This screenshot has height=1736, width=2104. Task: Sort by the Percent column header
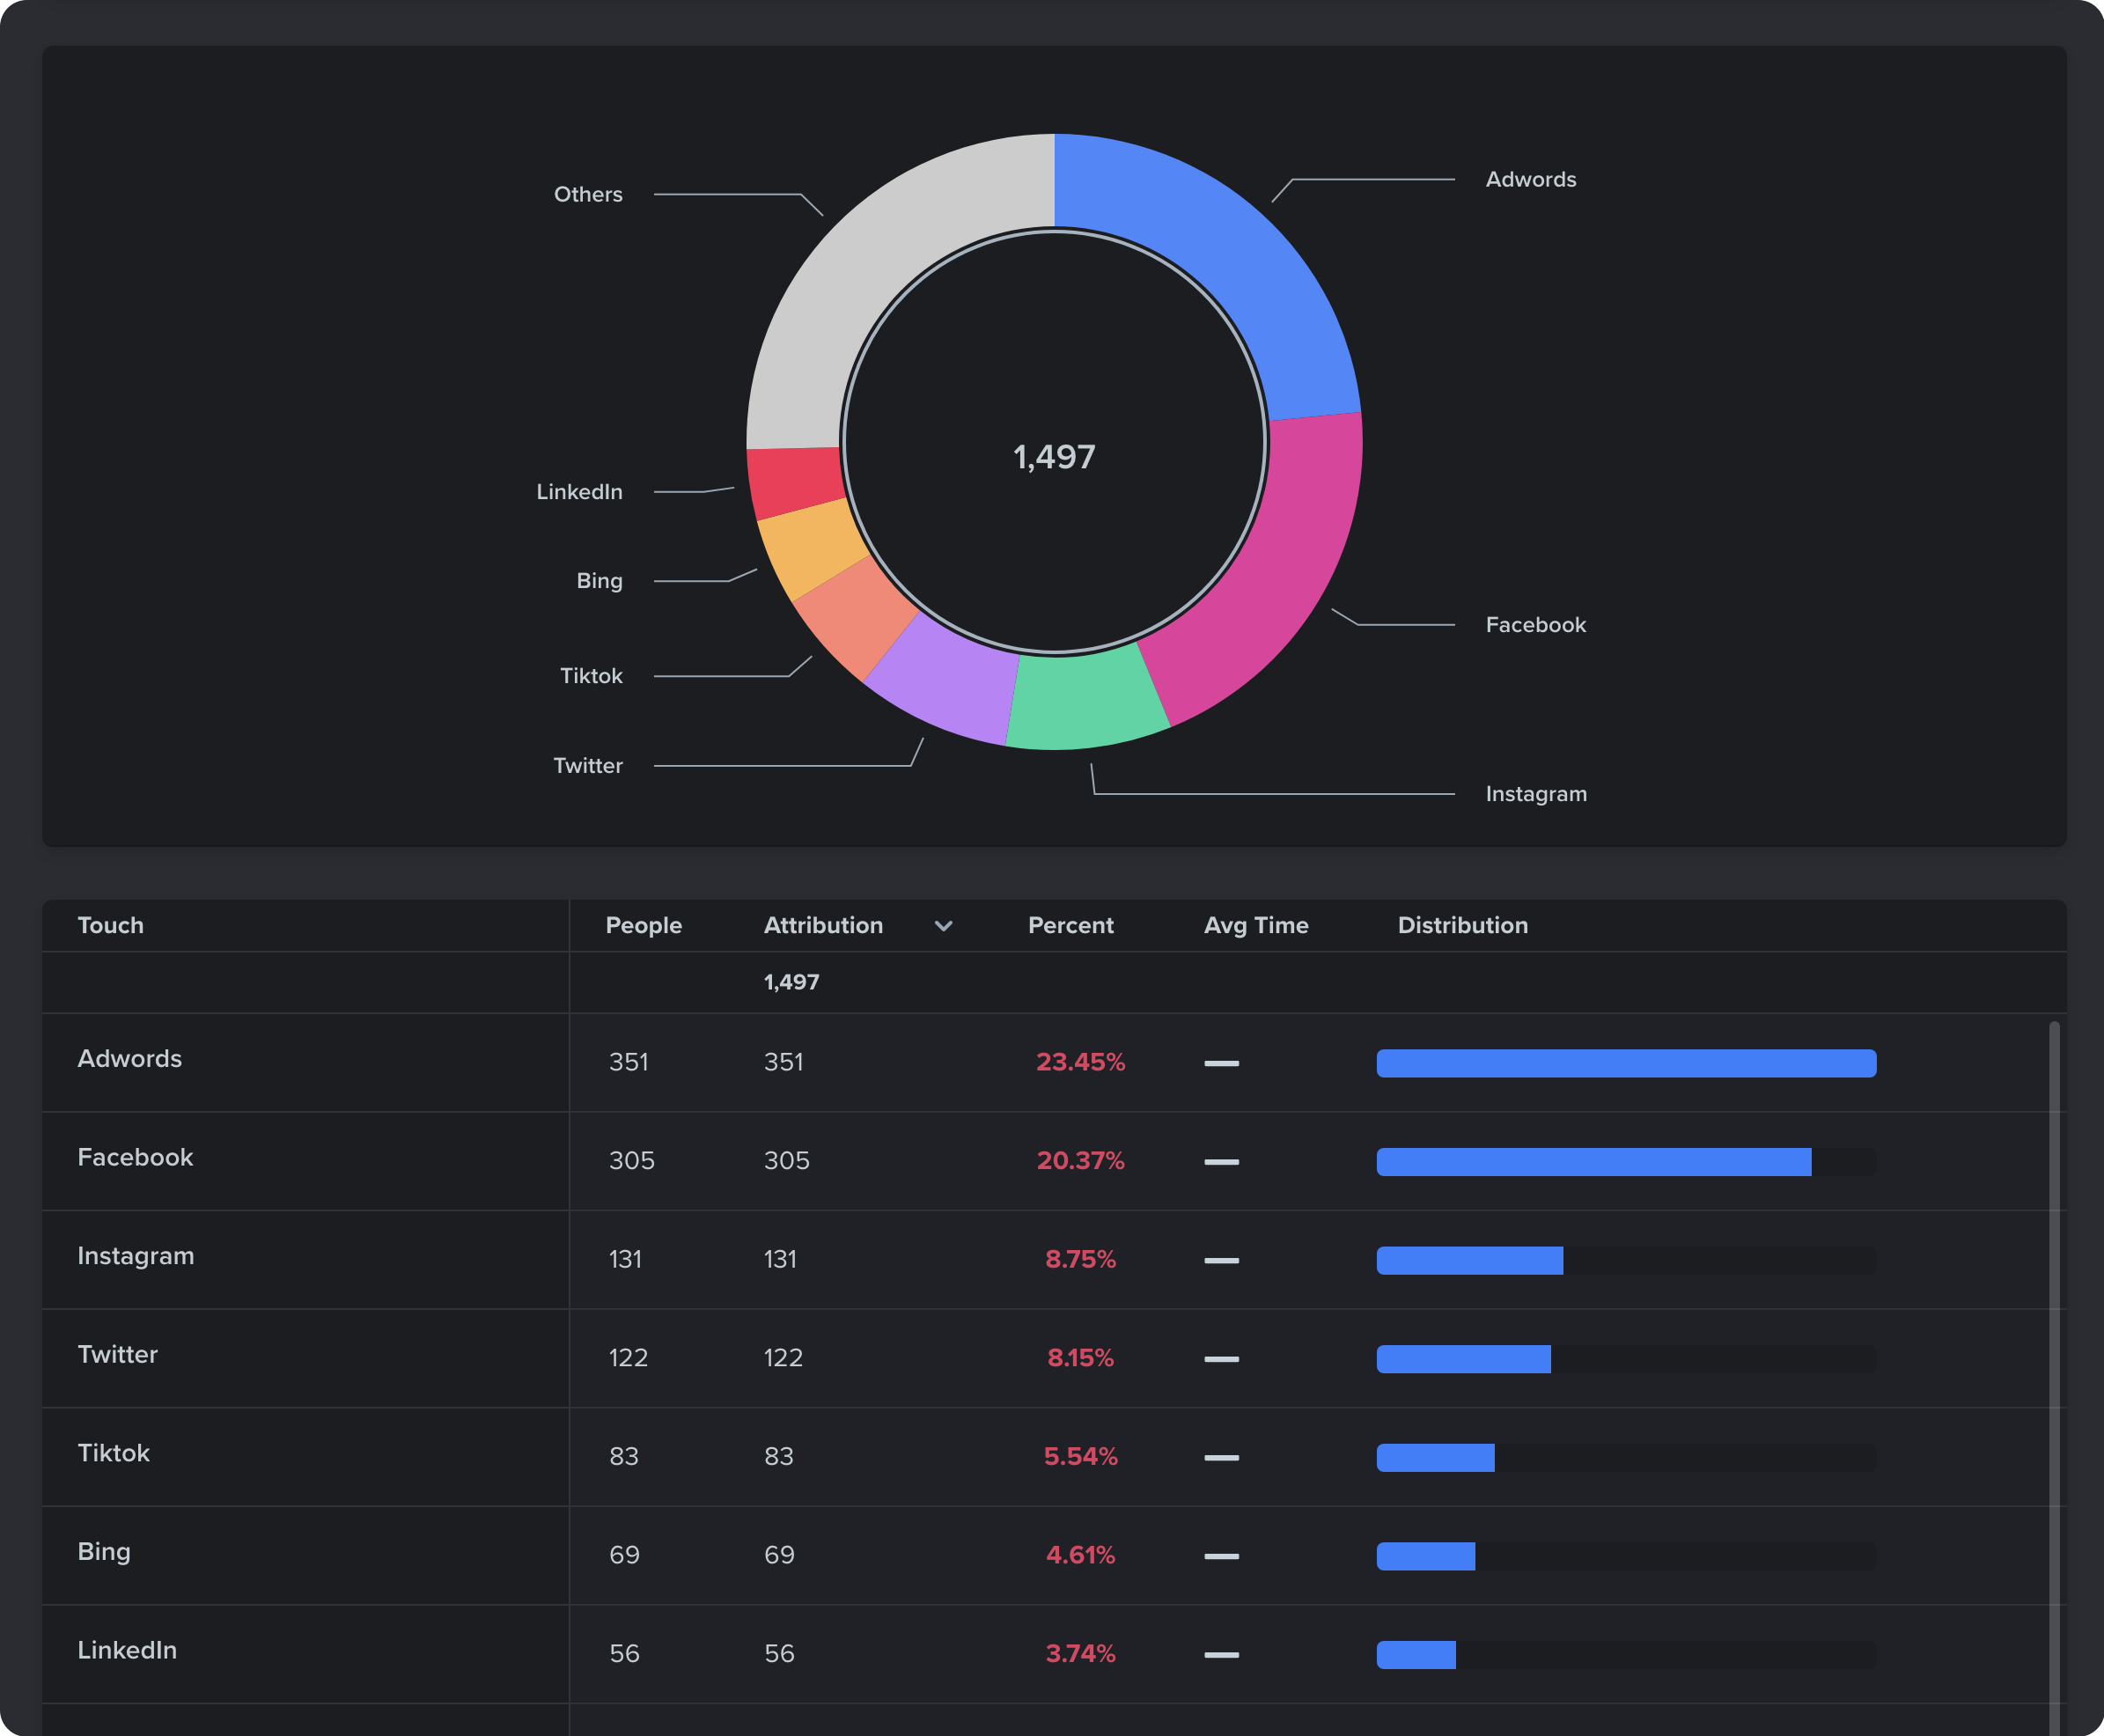coord(1071,925)
